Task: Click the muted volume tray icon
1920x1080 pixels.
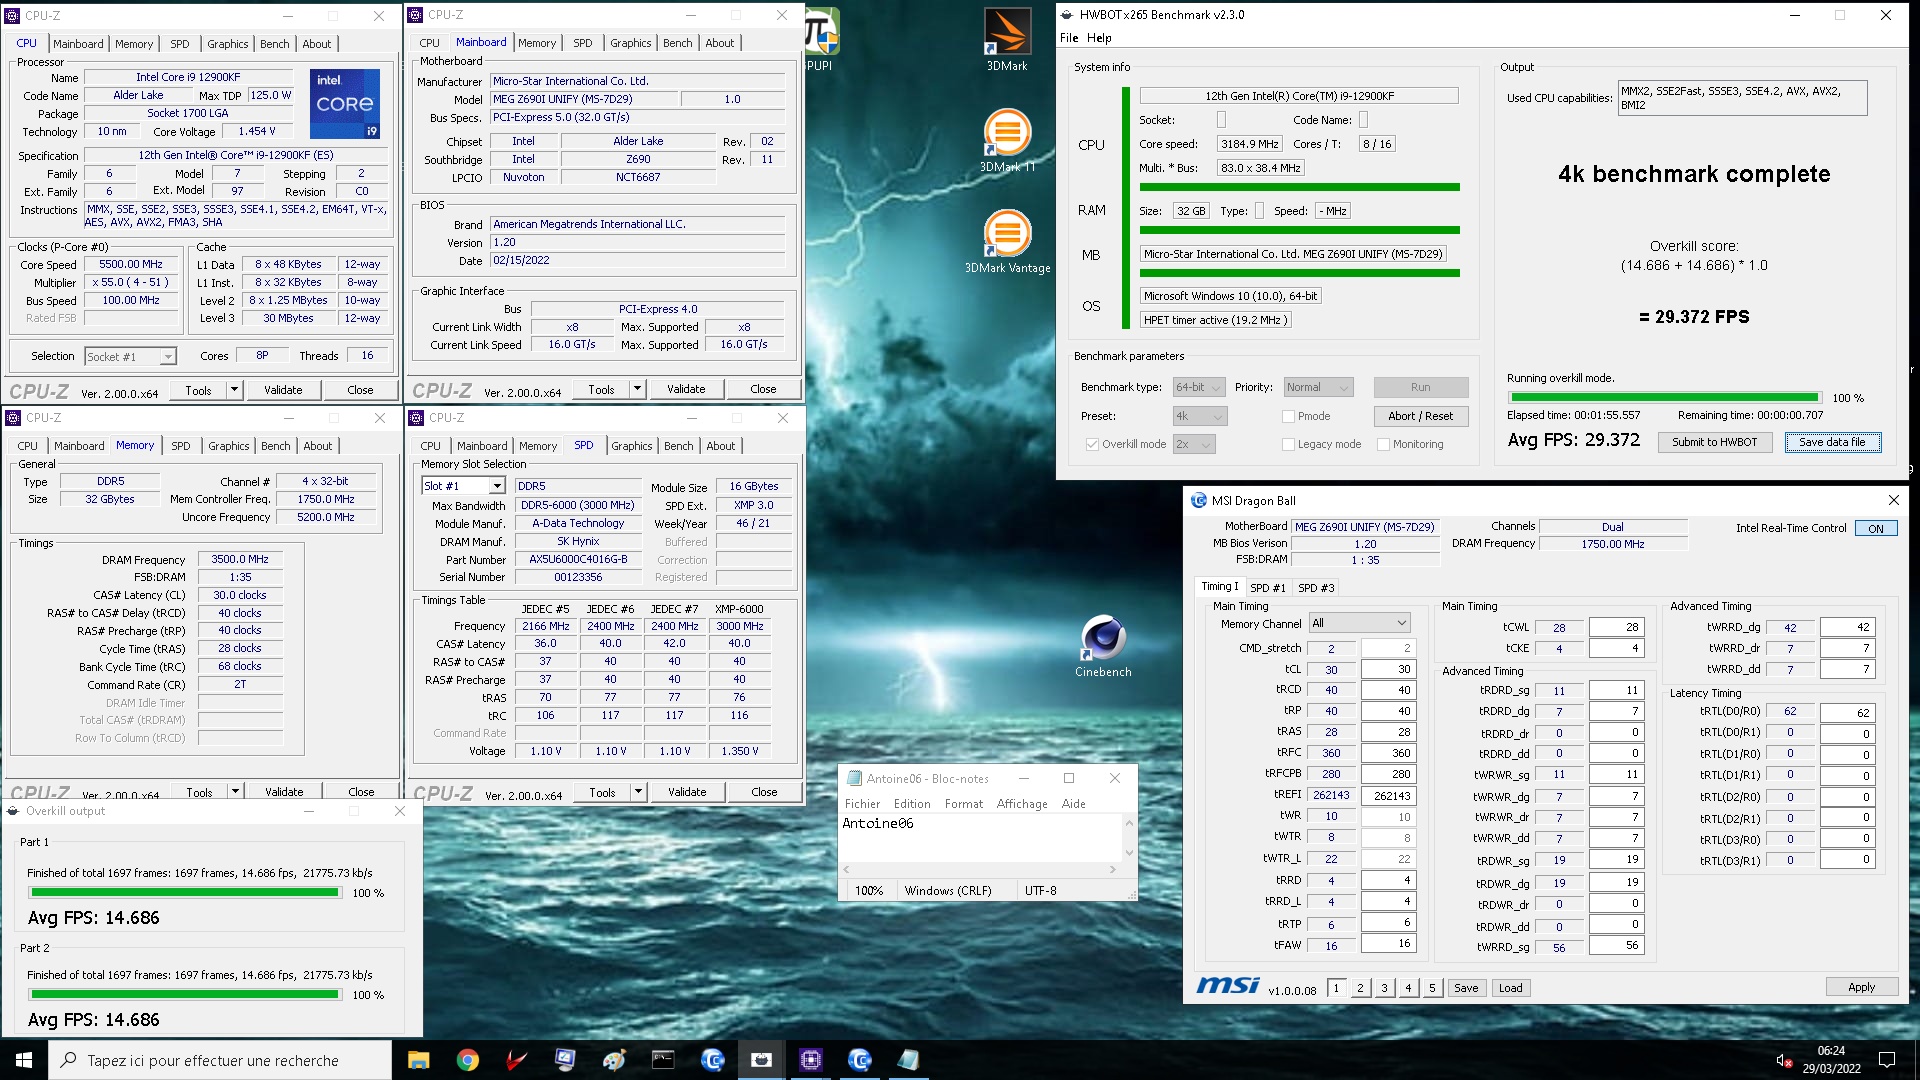Action: pyautogui.click(x=1783, y=1060)
